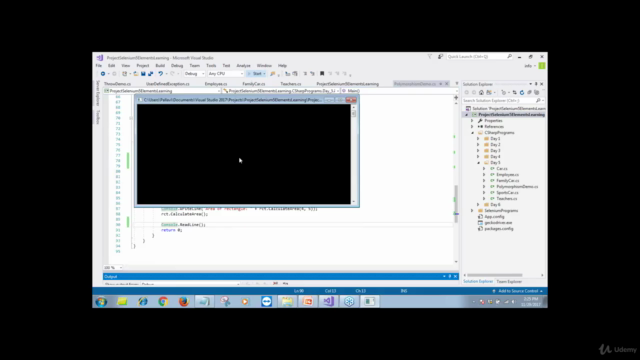Click the Find in Files toolbar icon
The height and width of the screenshot is (360, 640).
(x=273, y=74)
